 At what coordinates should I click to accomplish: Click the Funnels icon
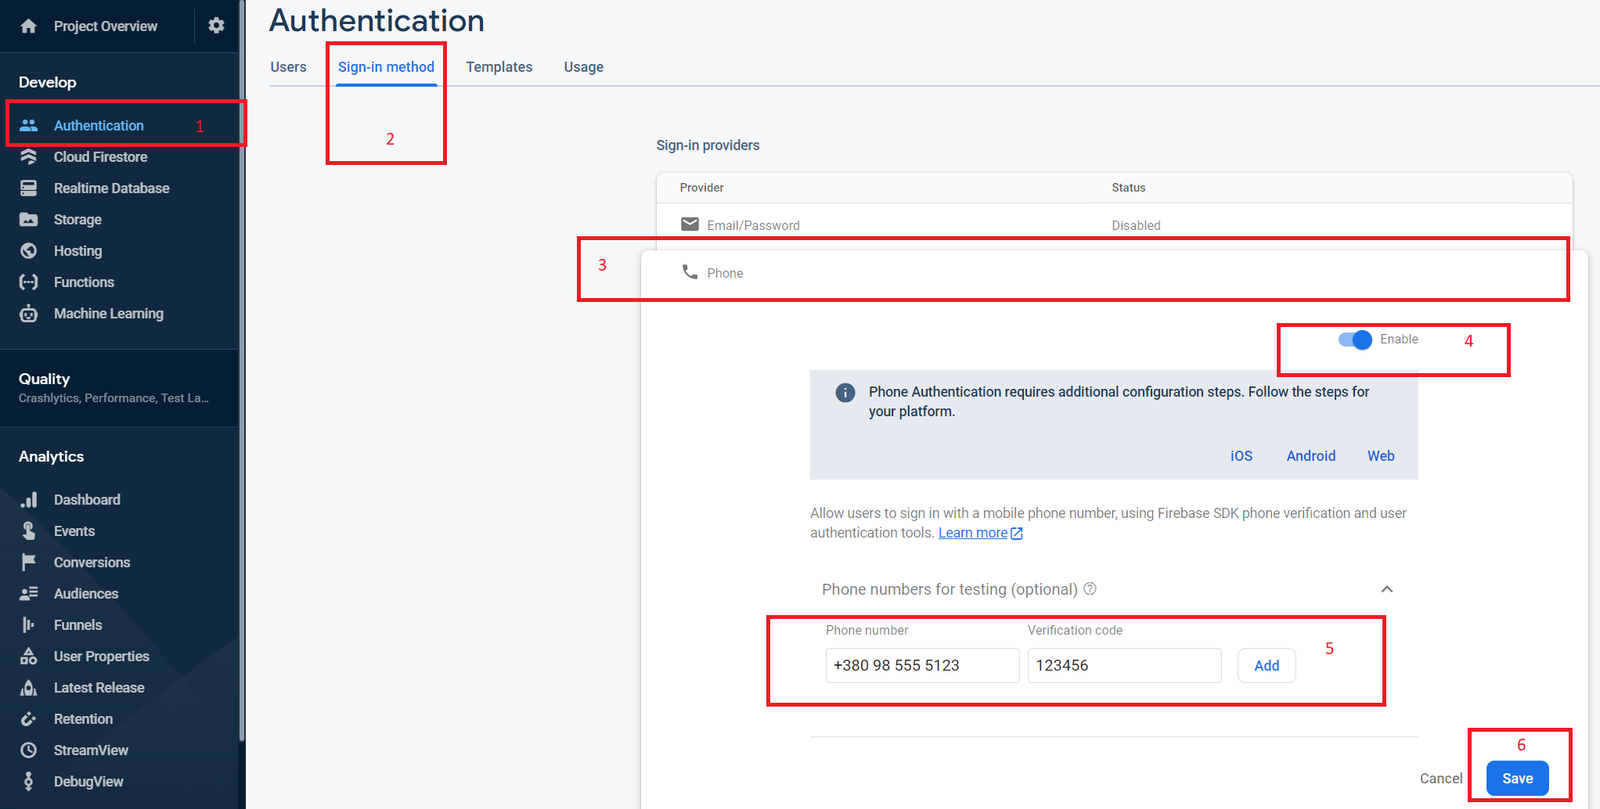click(28, 625)
